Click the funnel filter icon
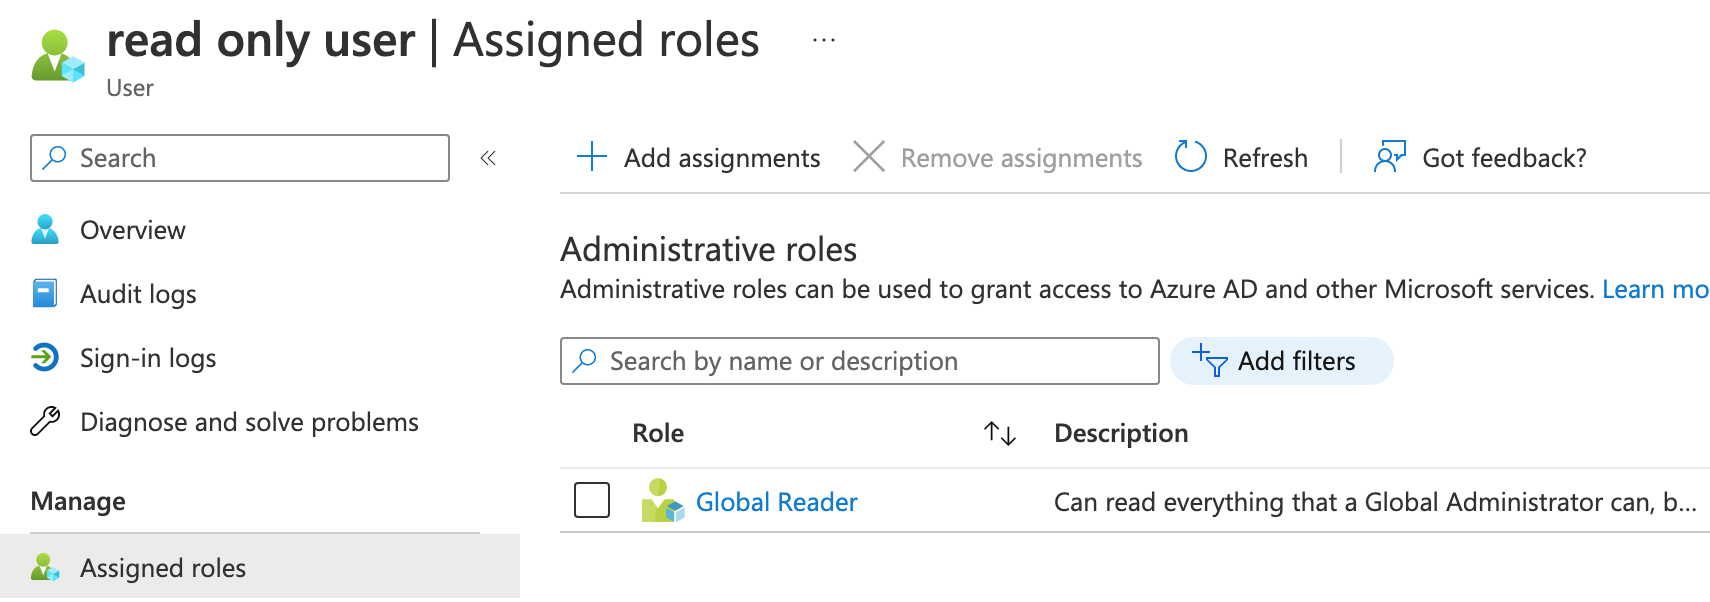1710x602 pixels. pyautogui.click(x=1210, y=361)
